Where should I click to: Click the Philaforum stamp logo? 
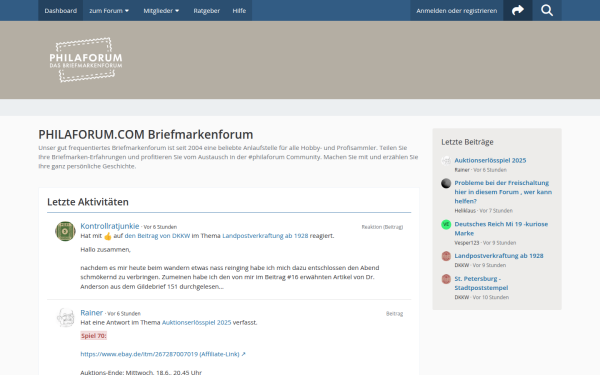(x=86, y=60)
